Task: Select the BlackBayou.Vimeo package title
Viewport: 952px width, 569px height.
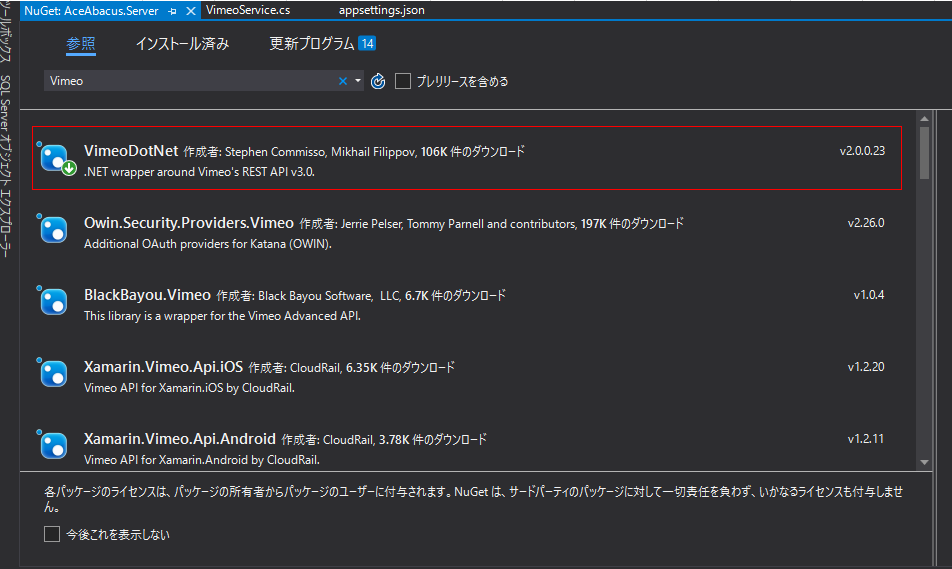Action: coord(147,295)
